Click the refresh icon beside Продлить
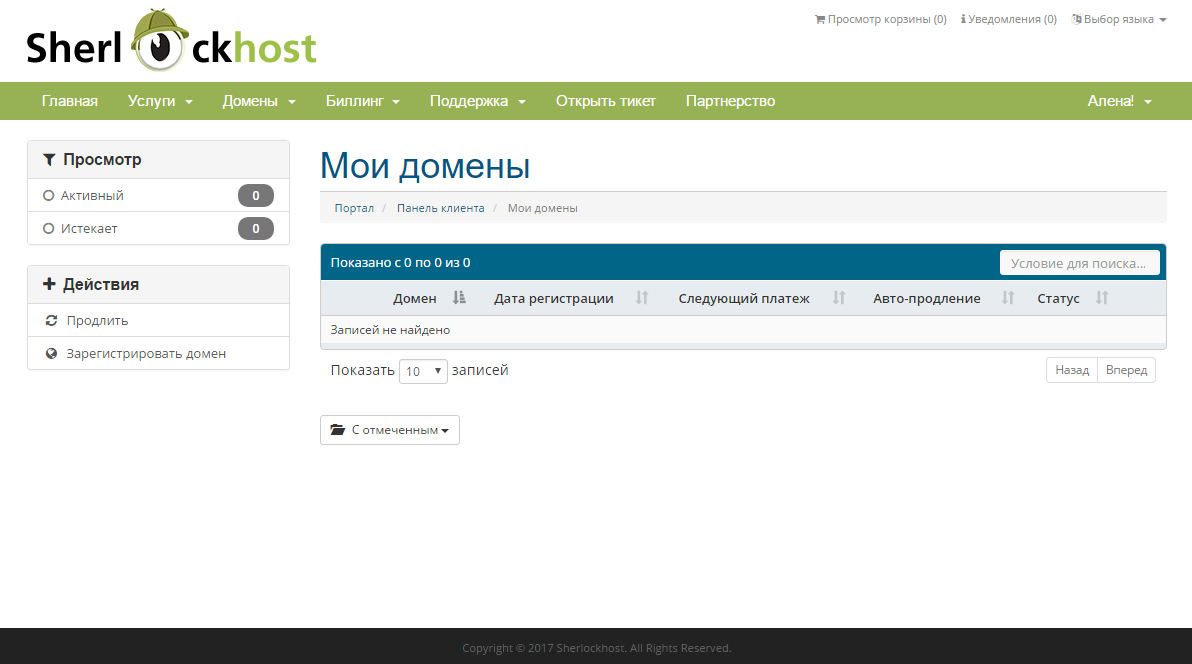 pos(51,320)
